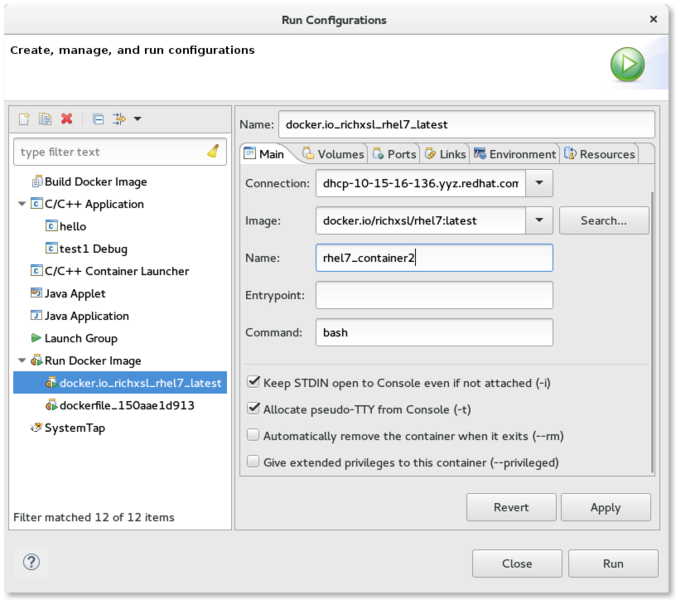Click the SystemTap icon

(x=36, y=427)
